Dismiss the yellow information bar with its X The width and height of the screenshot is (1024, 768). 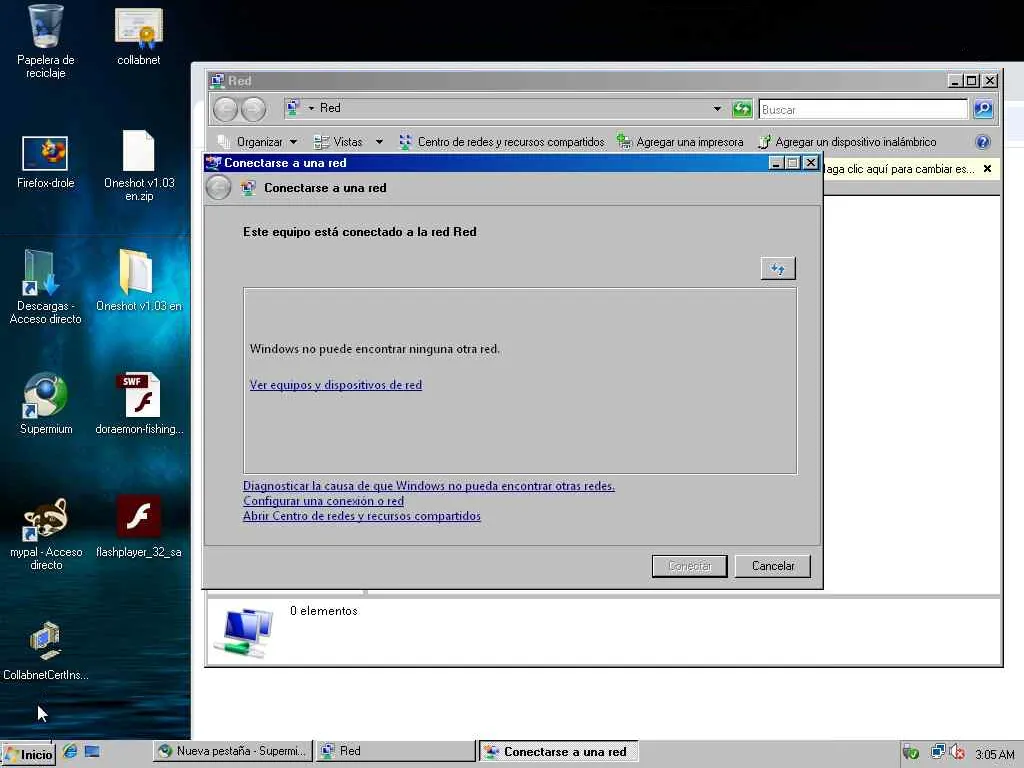tap(987, 168)
